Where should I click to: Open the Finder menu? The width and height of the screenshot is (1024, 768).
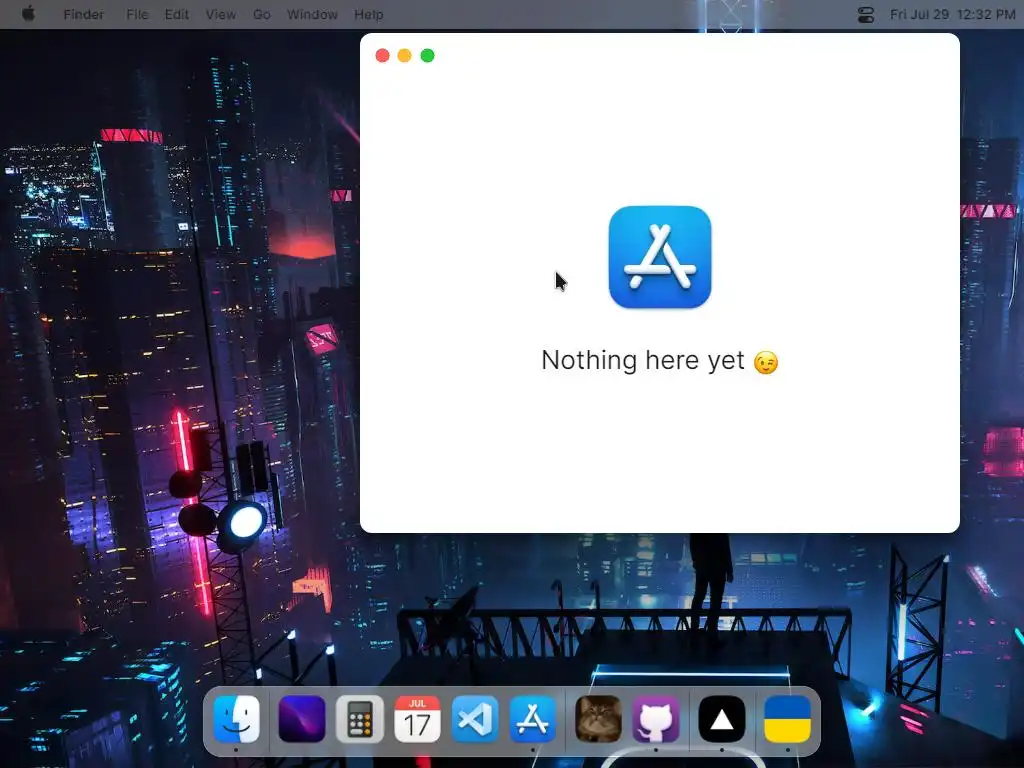point(84,14)
